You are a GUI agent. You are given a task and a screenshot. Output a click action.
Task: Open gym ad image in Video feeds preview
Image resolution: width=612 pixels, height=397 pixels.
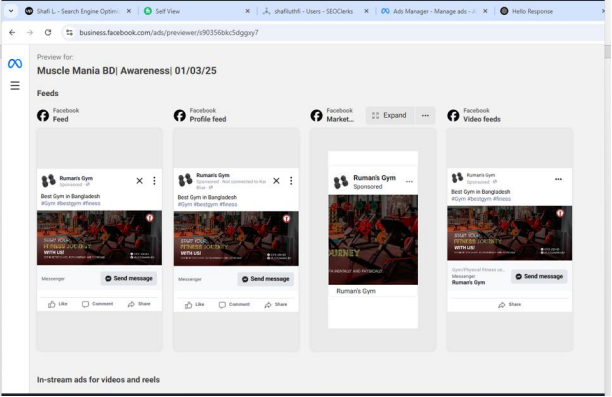click(509, 233)
